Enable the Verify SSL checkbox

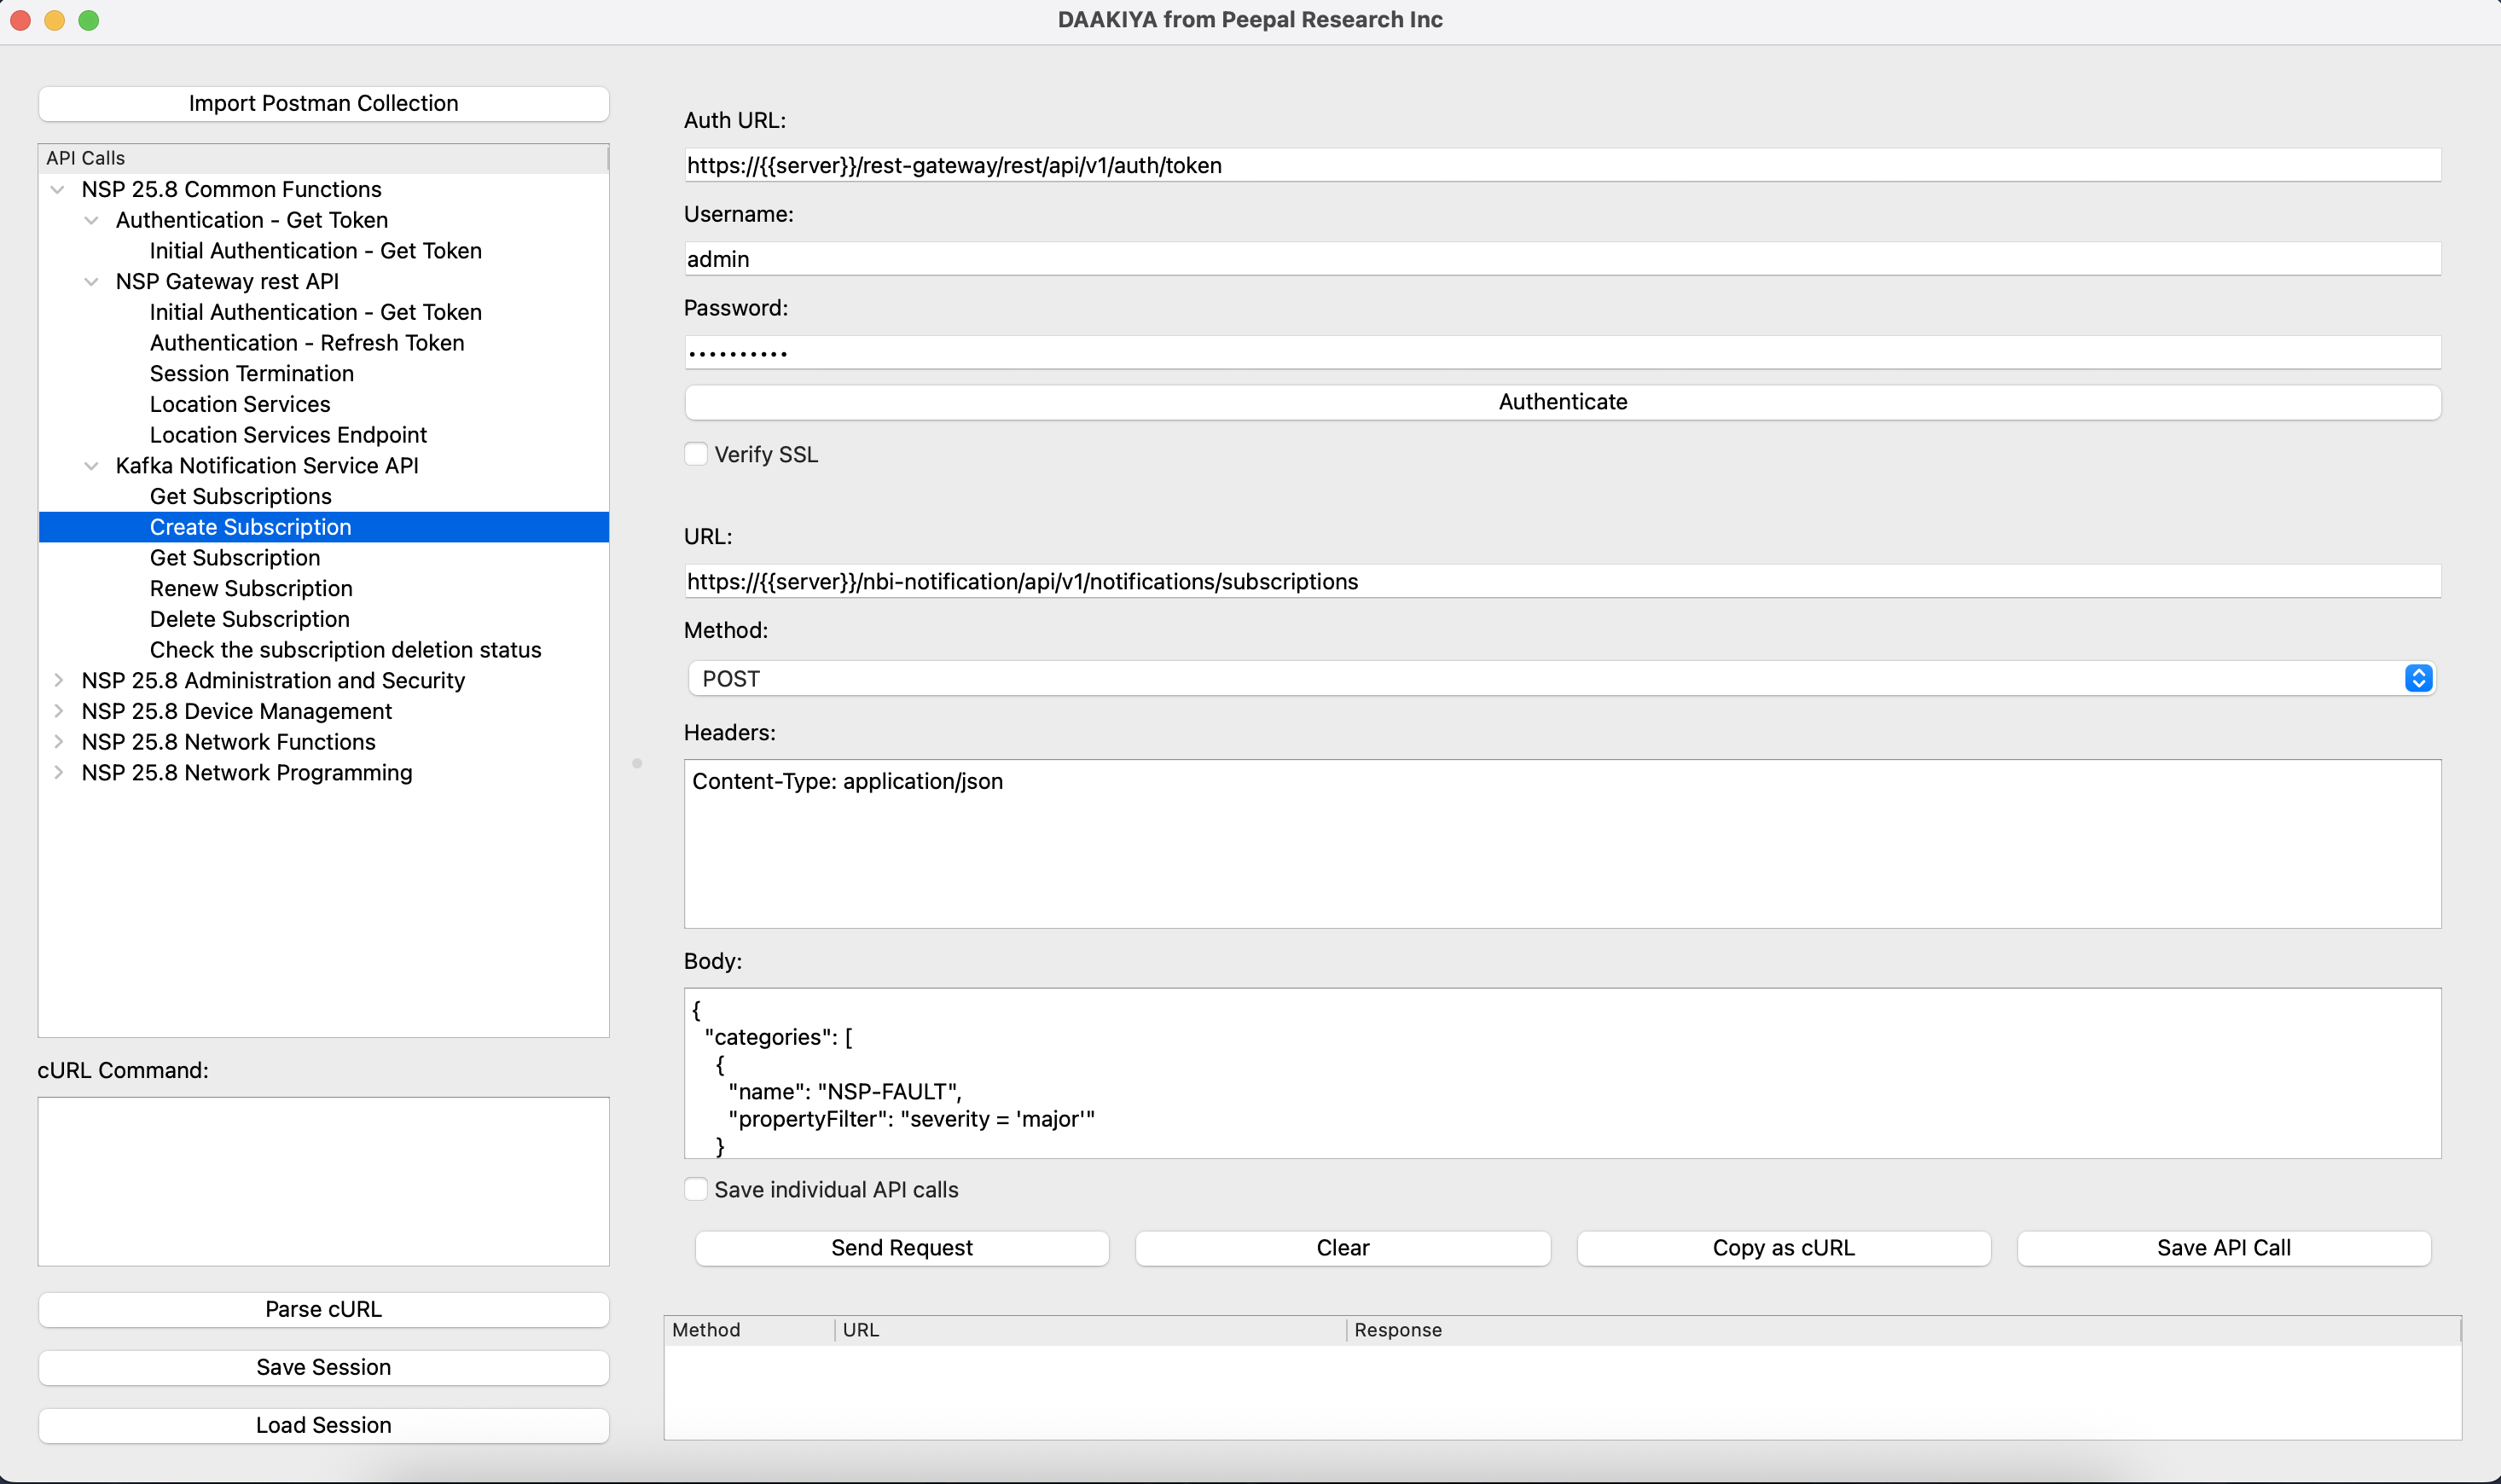click(696, 455)
